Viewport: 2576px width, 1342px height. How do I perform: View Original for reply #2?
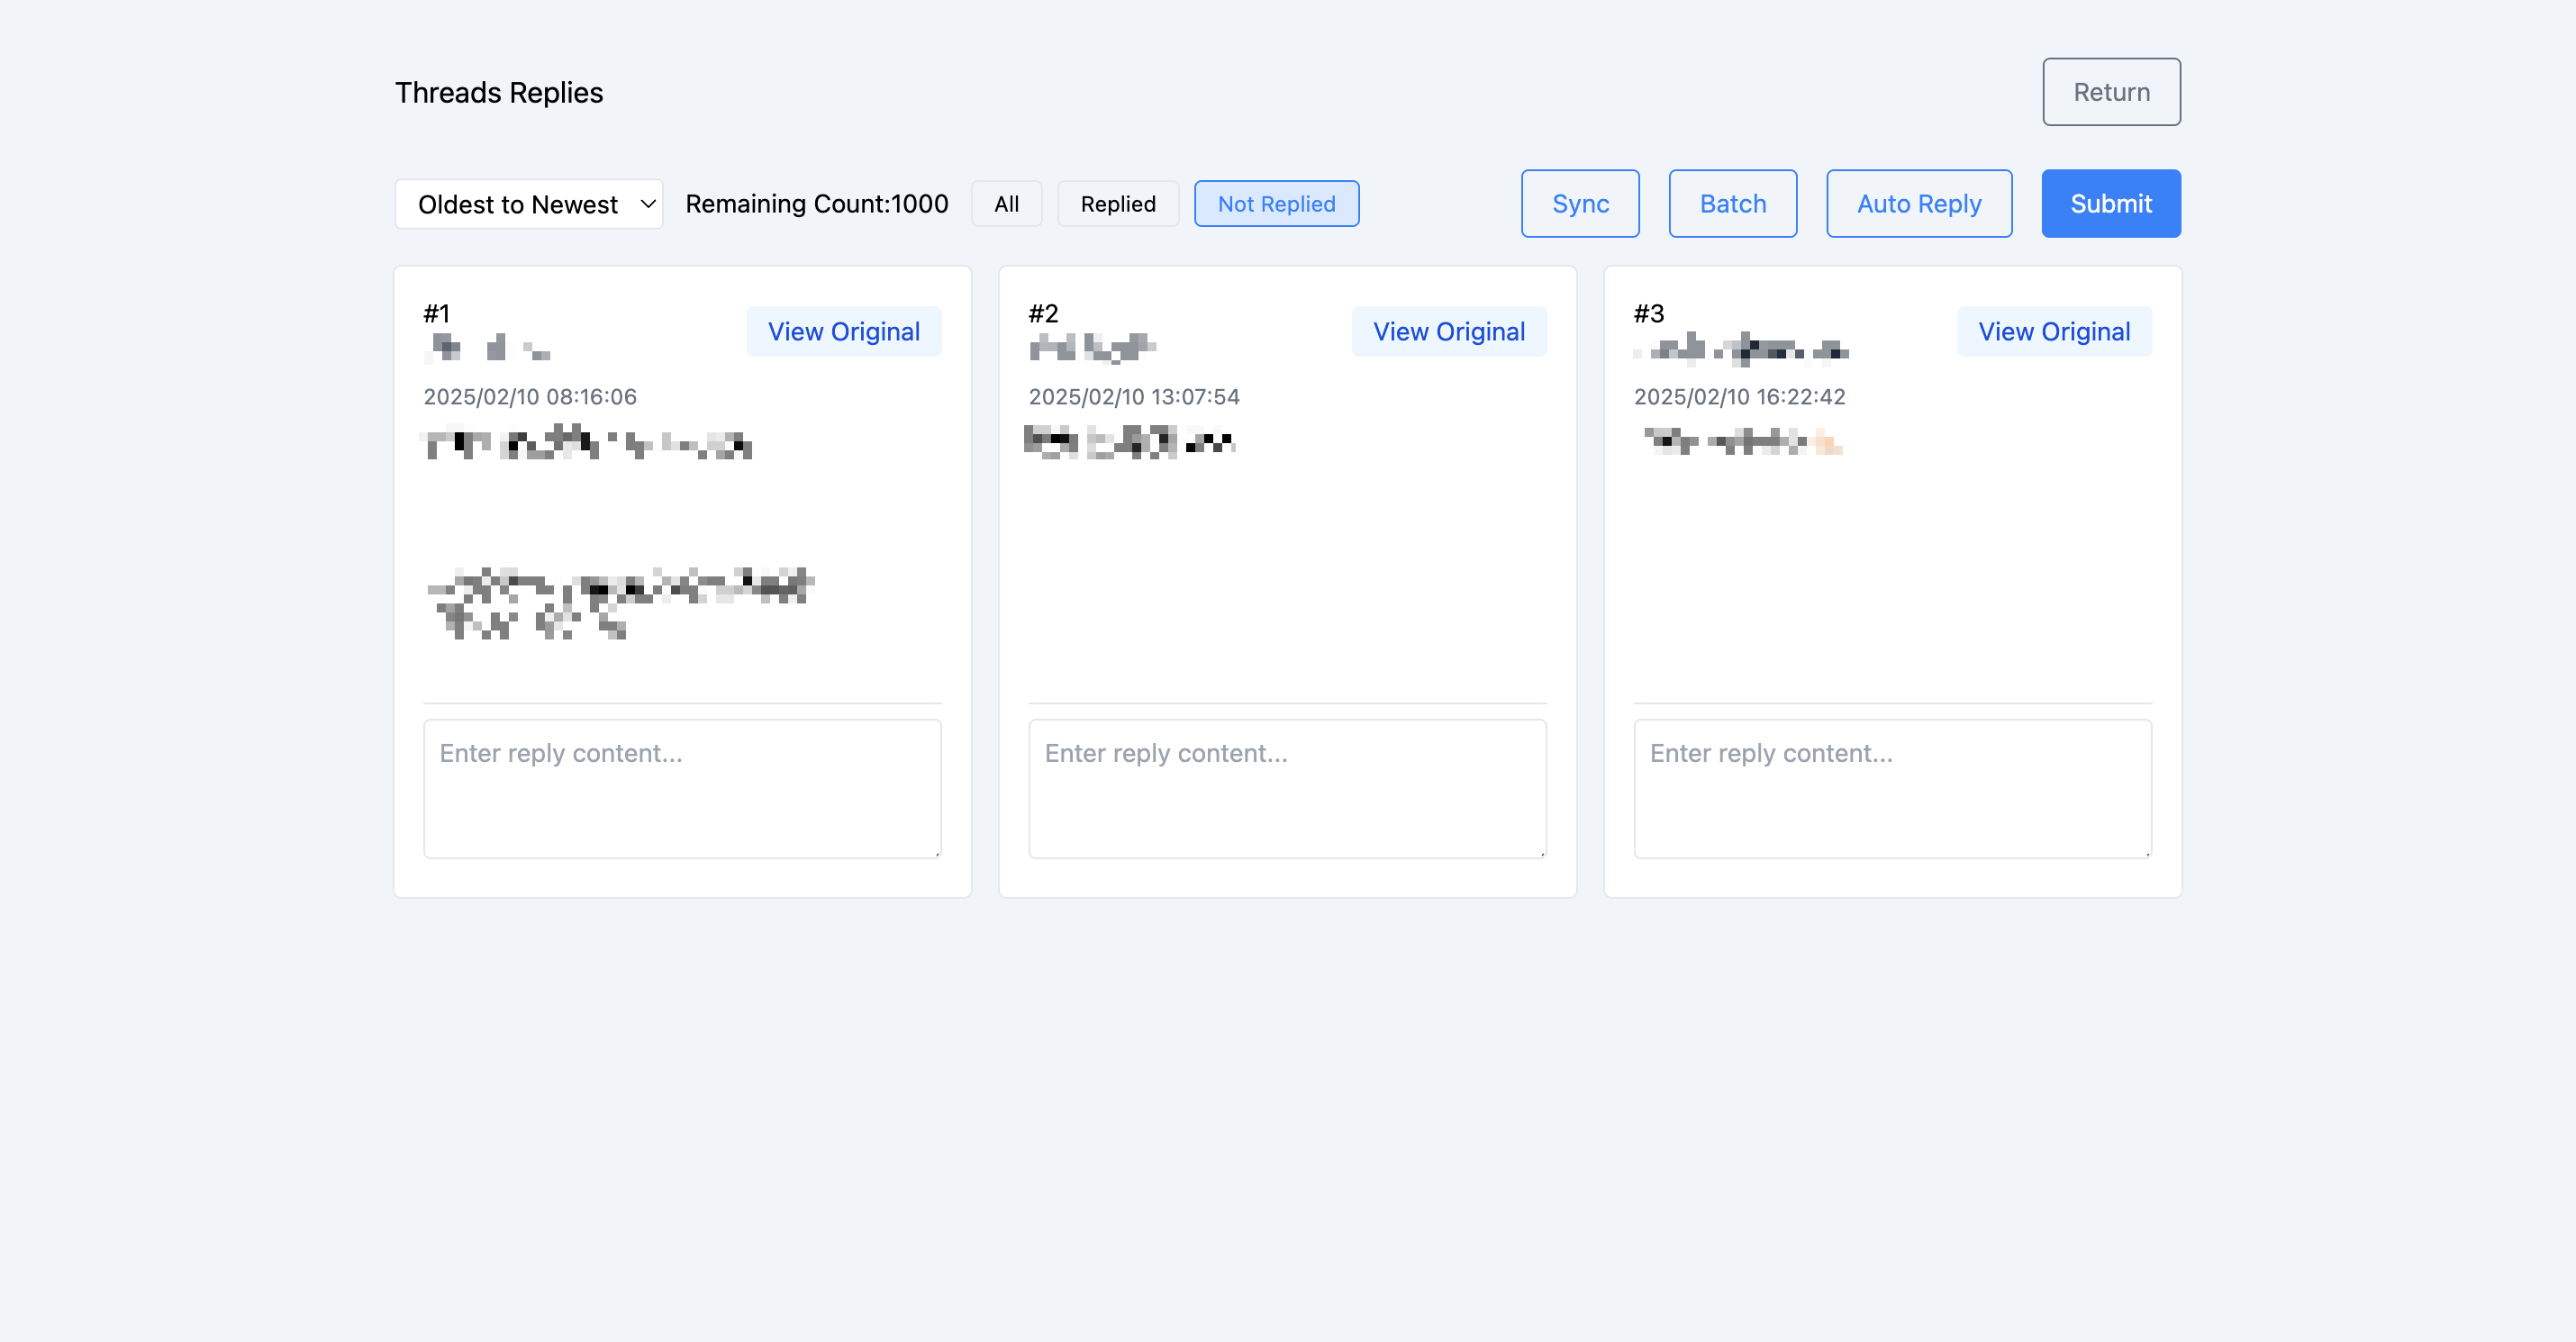1449,332
